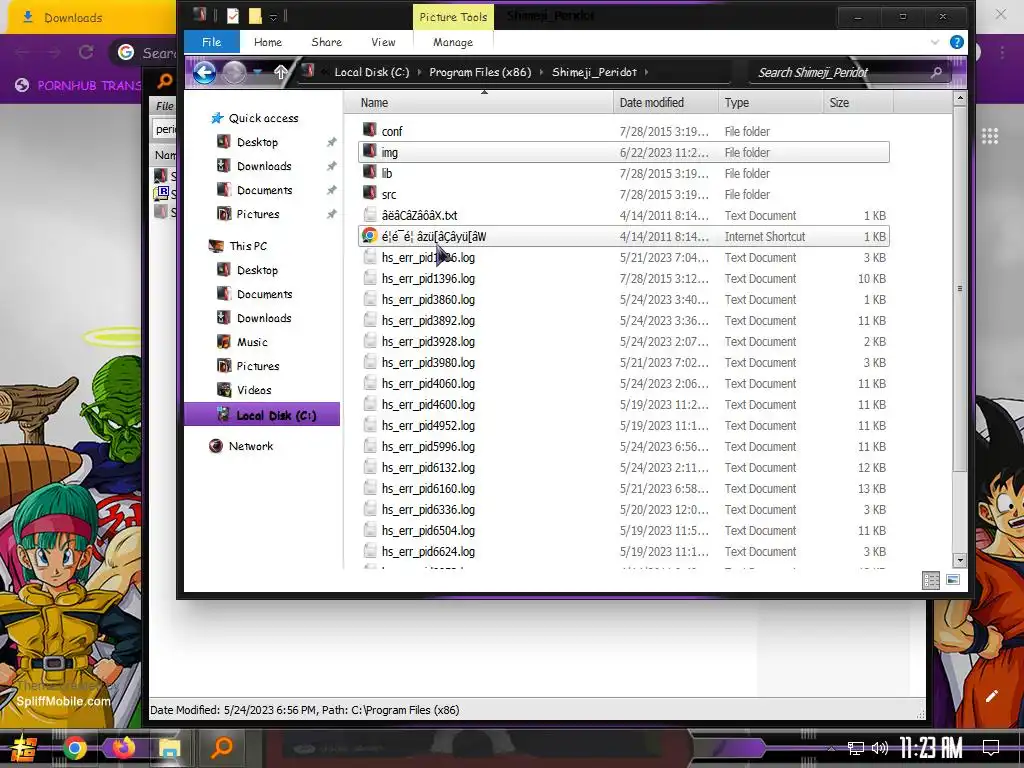Open Downloads under Quick access
Image resolution: width=1024 pixels, height=768 pixels.
[264, 166]
